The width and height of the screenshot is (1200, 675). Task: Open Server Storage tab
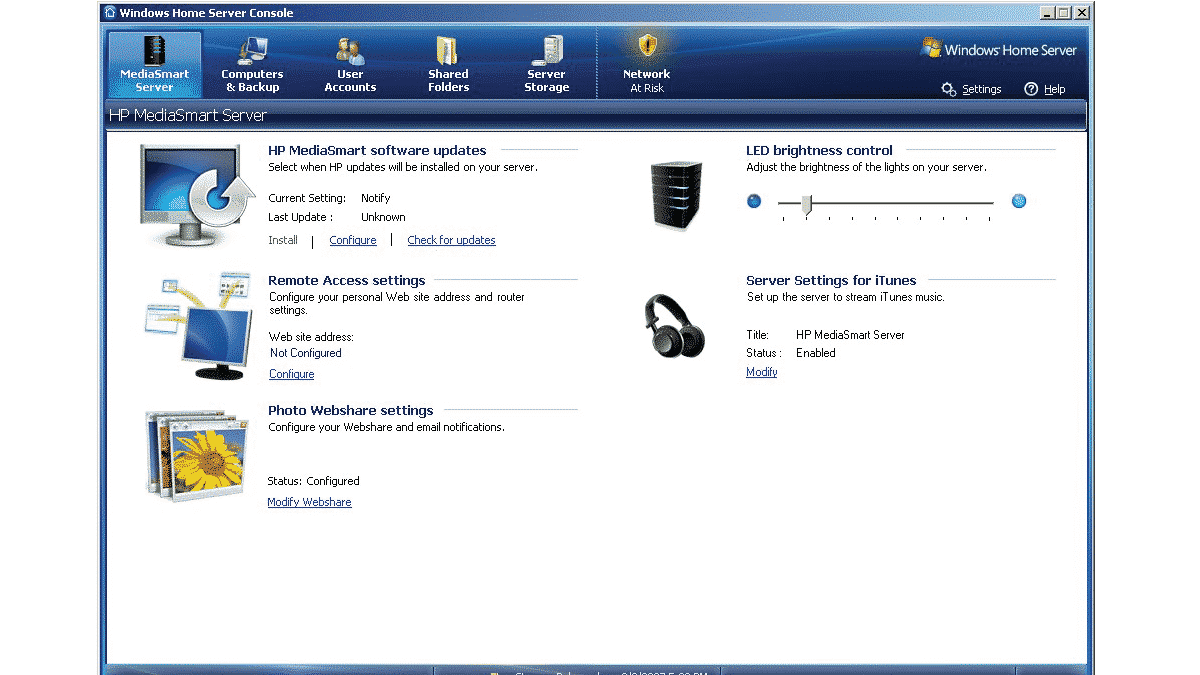(546, 65)
